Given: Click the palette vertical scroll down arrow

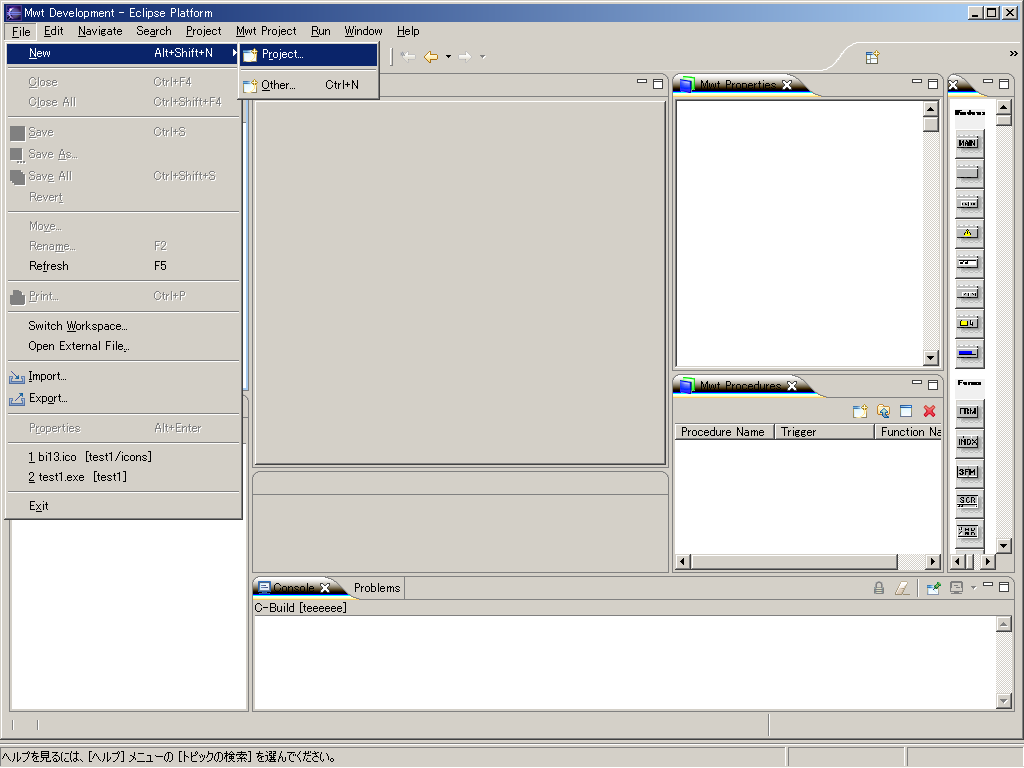Looking at the screenshot, I should [x=1004, y=545].
